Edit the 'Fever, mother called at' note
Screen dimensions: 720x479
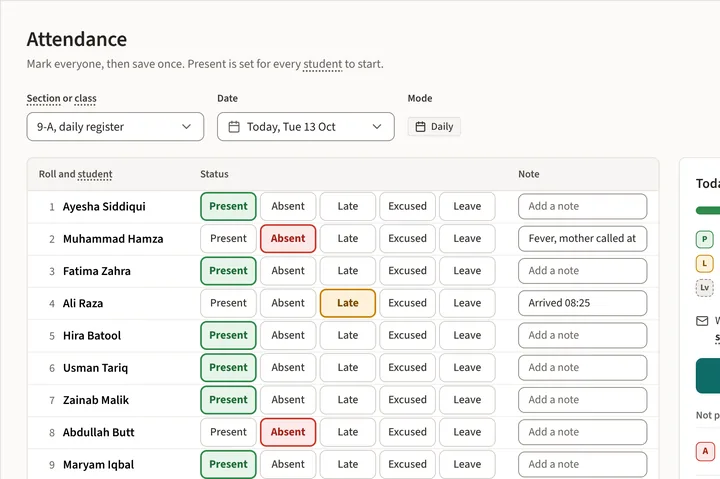[x=583, y=239]
